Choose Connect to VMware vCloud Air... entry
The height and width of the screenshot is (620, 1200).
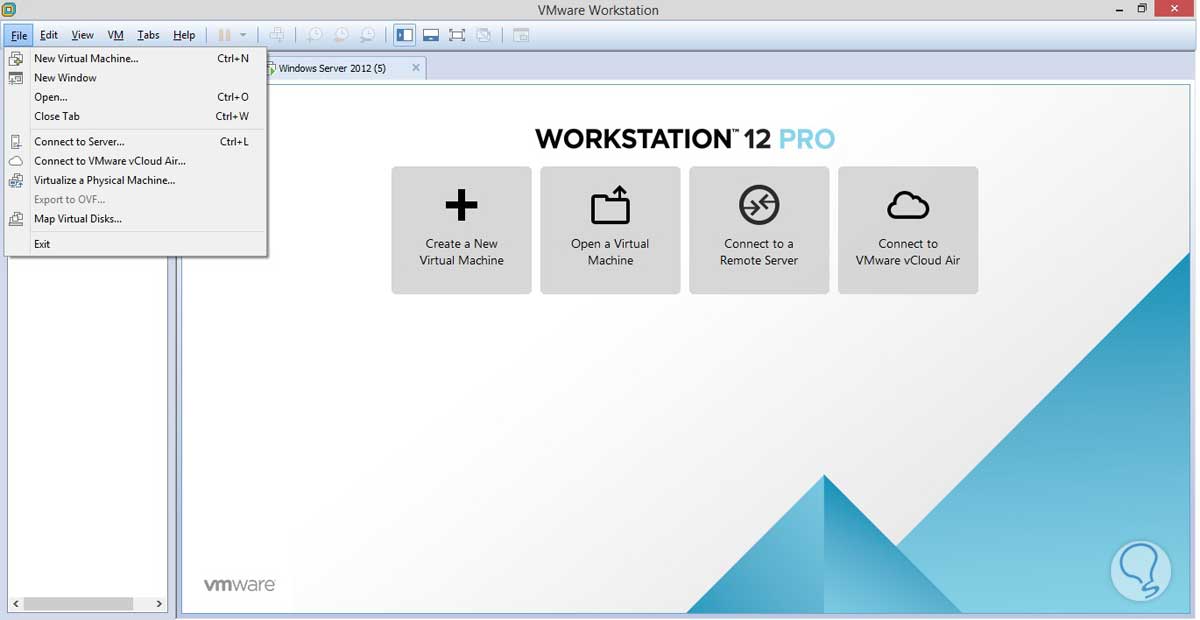point(136,161)
